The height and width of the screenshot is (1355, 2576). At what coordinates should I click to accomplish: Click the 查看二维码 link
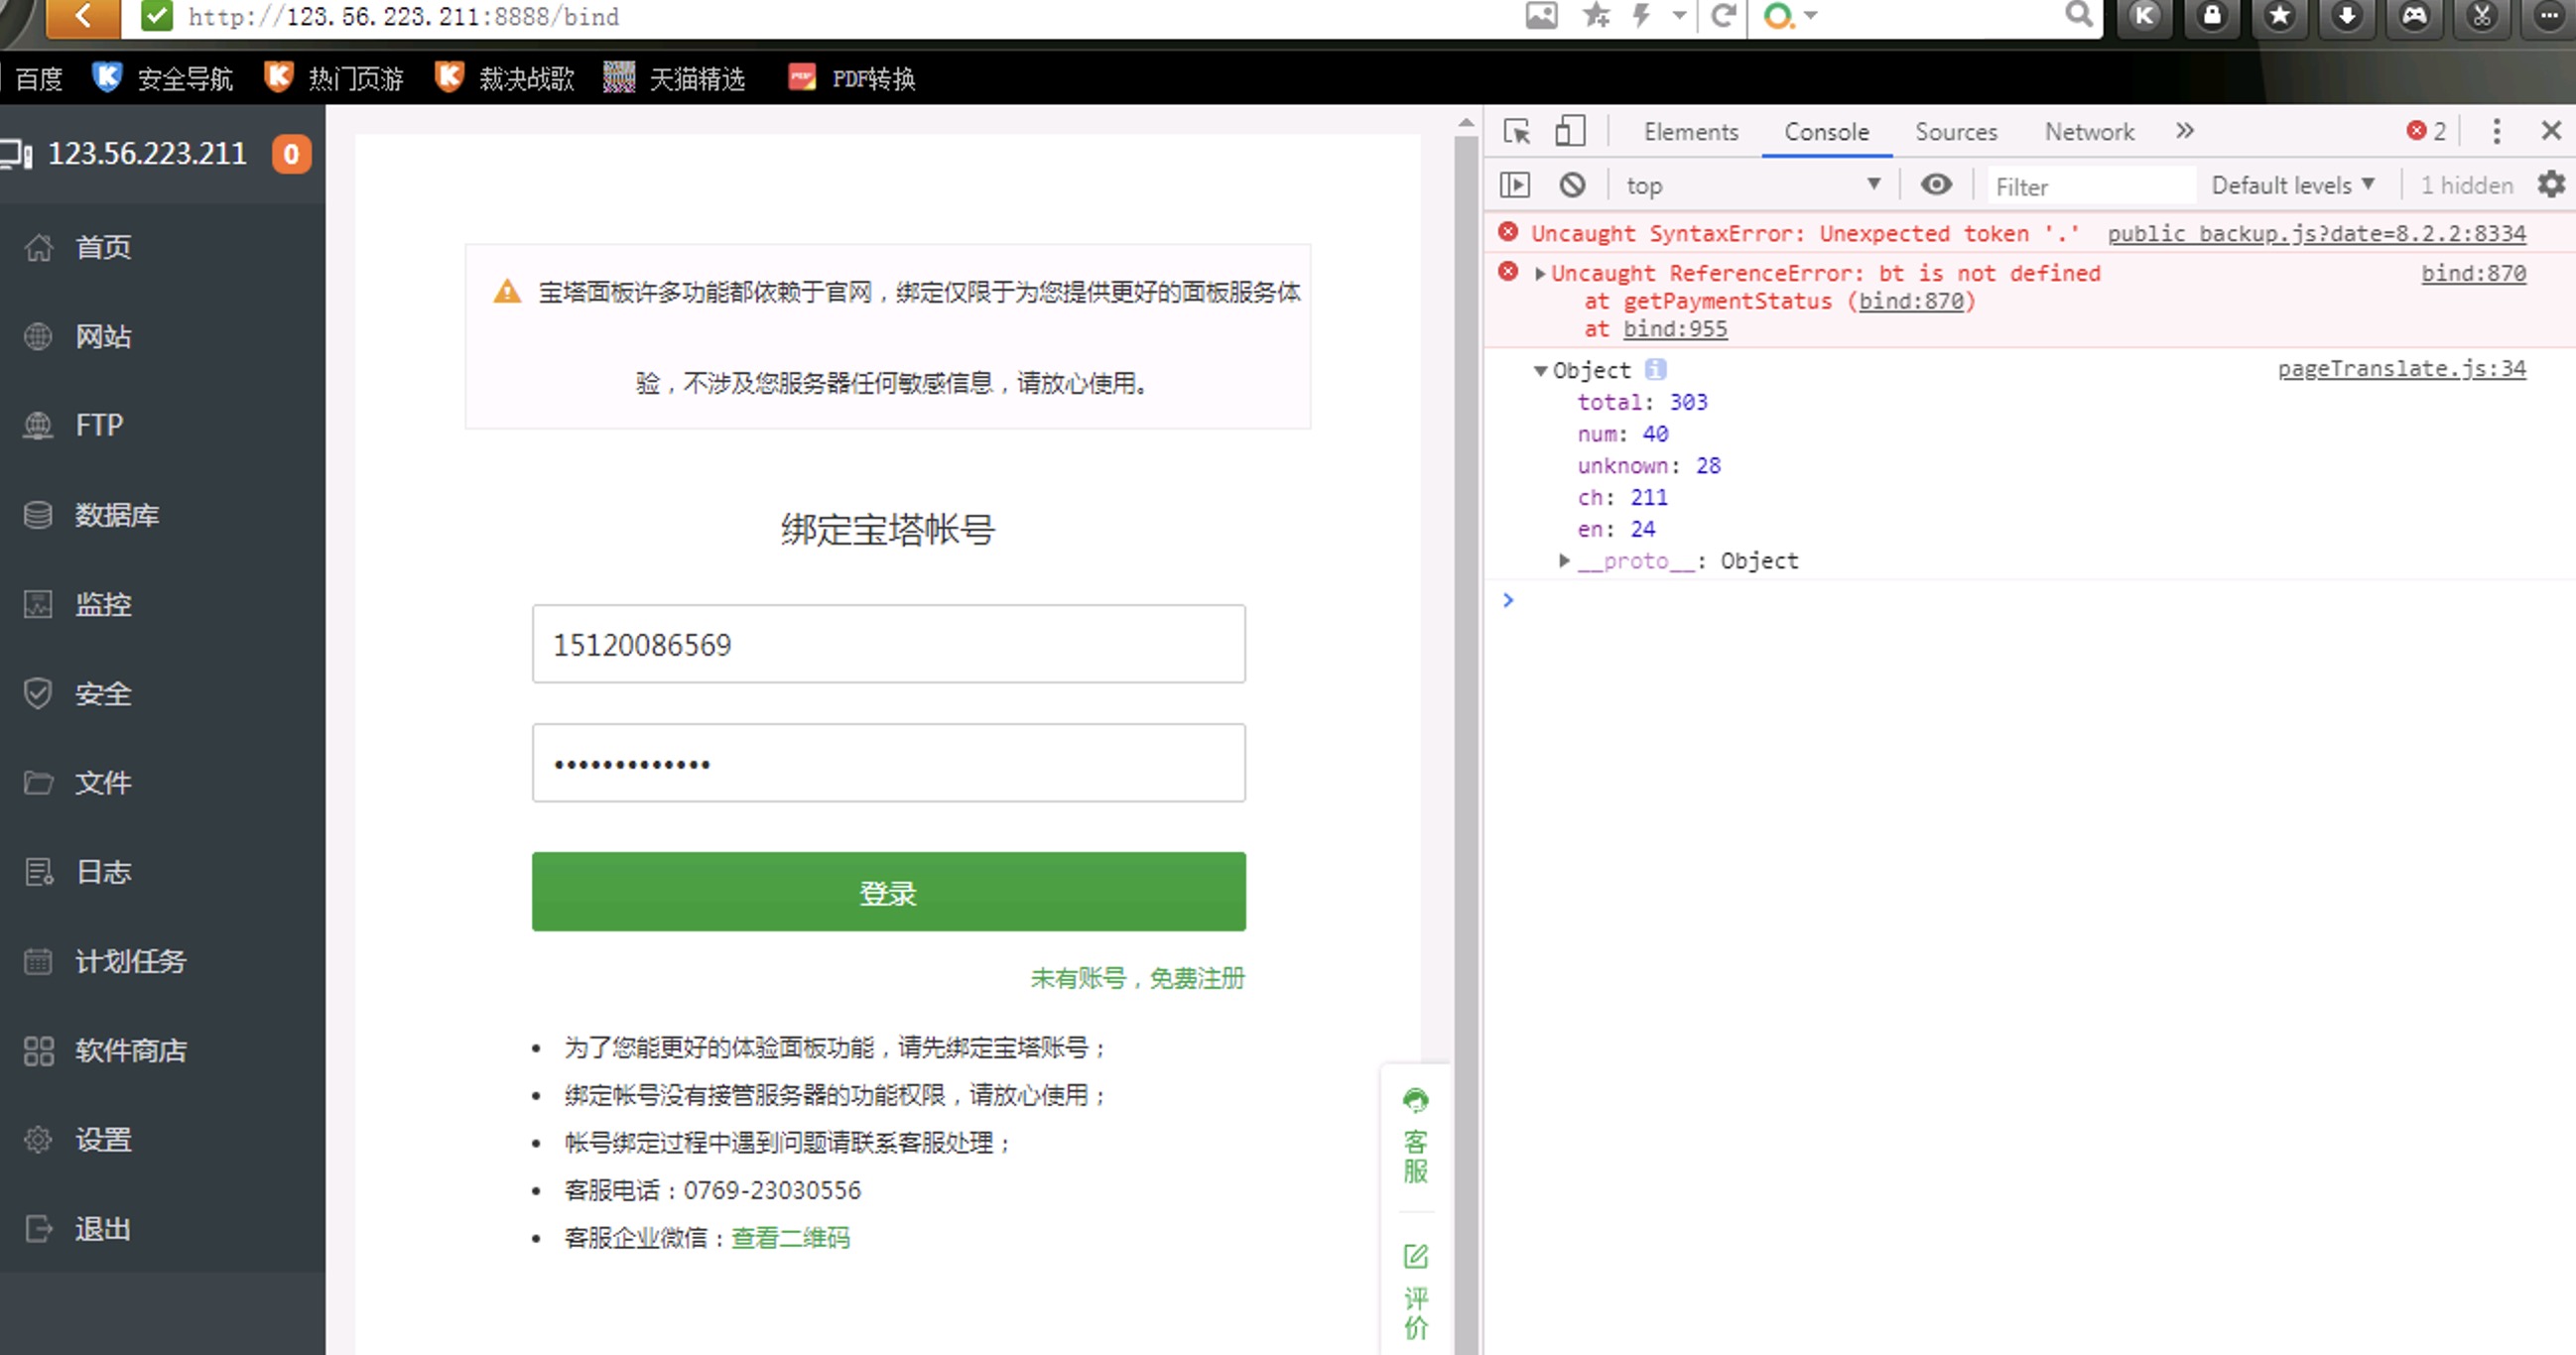coord(790,1238)
